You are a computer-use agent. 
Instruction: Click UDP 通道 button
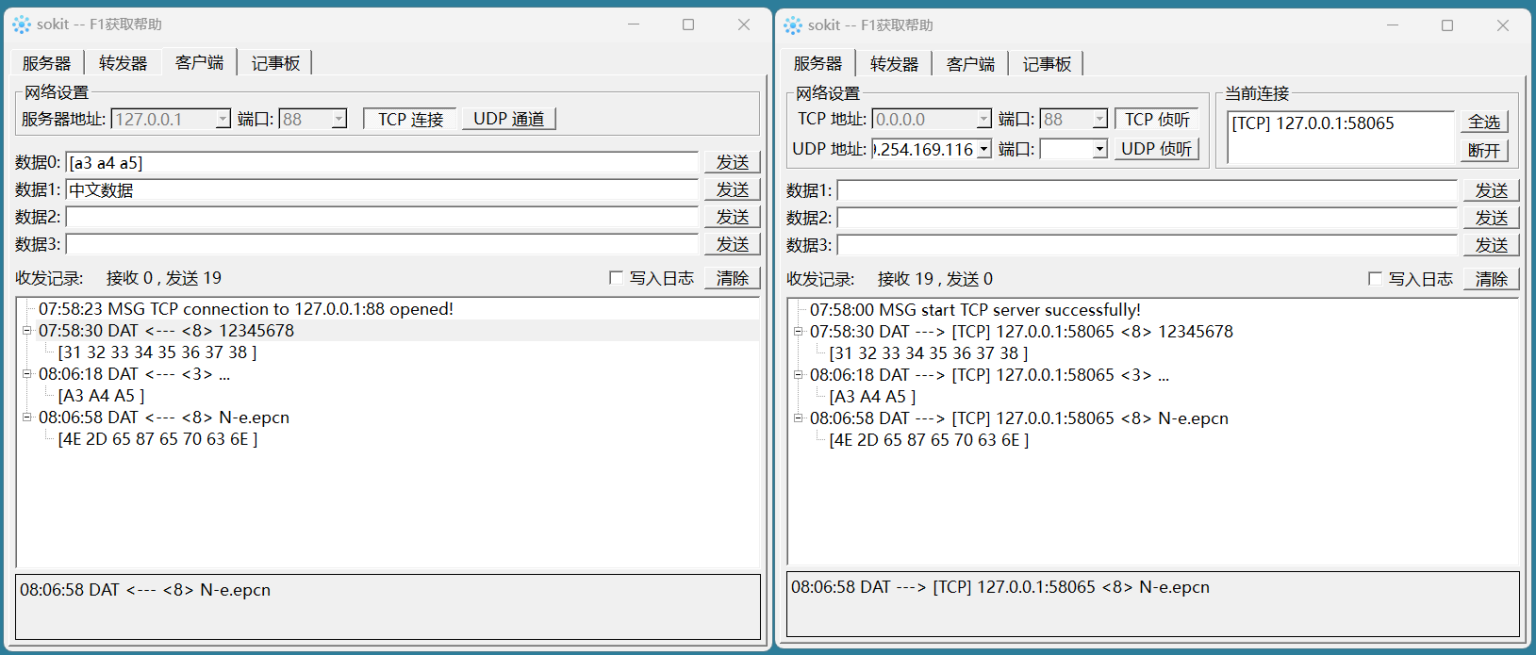(509, 119)
